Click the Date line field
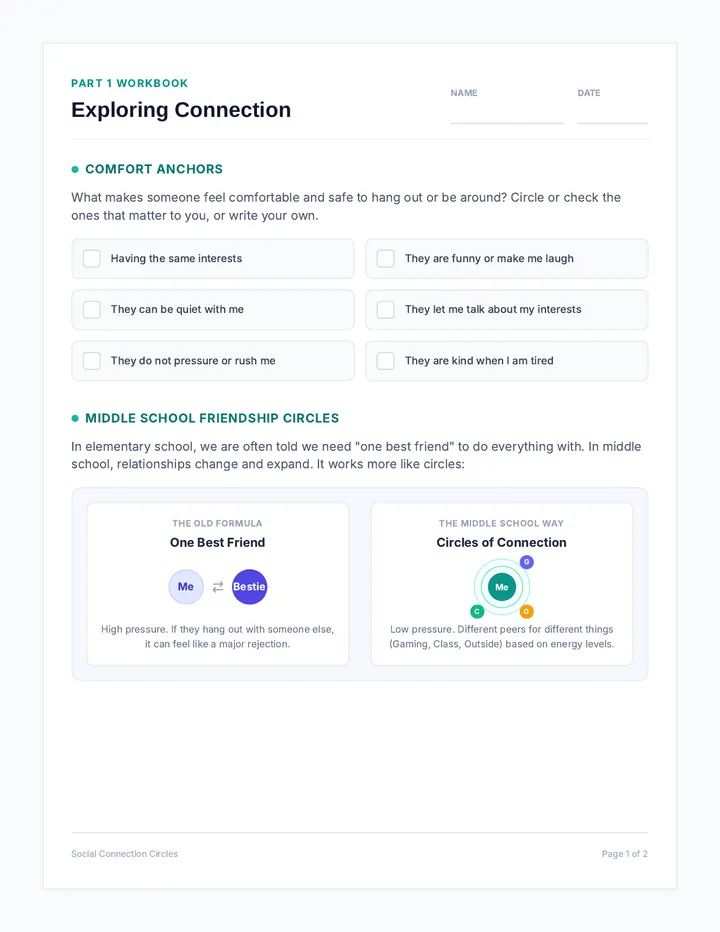 coord(612,113)
